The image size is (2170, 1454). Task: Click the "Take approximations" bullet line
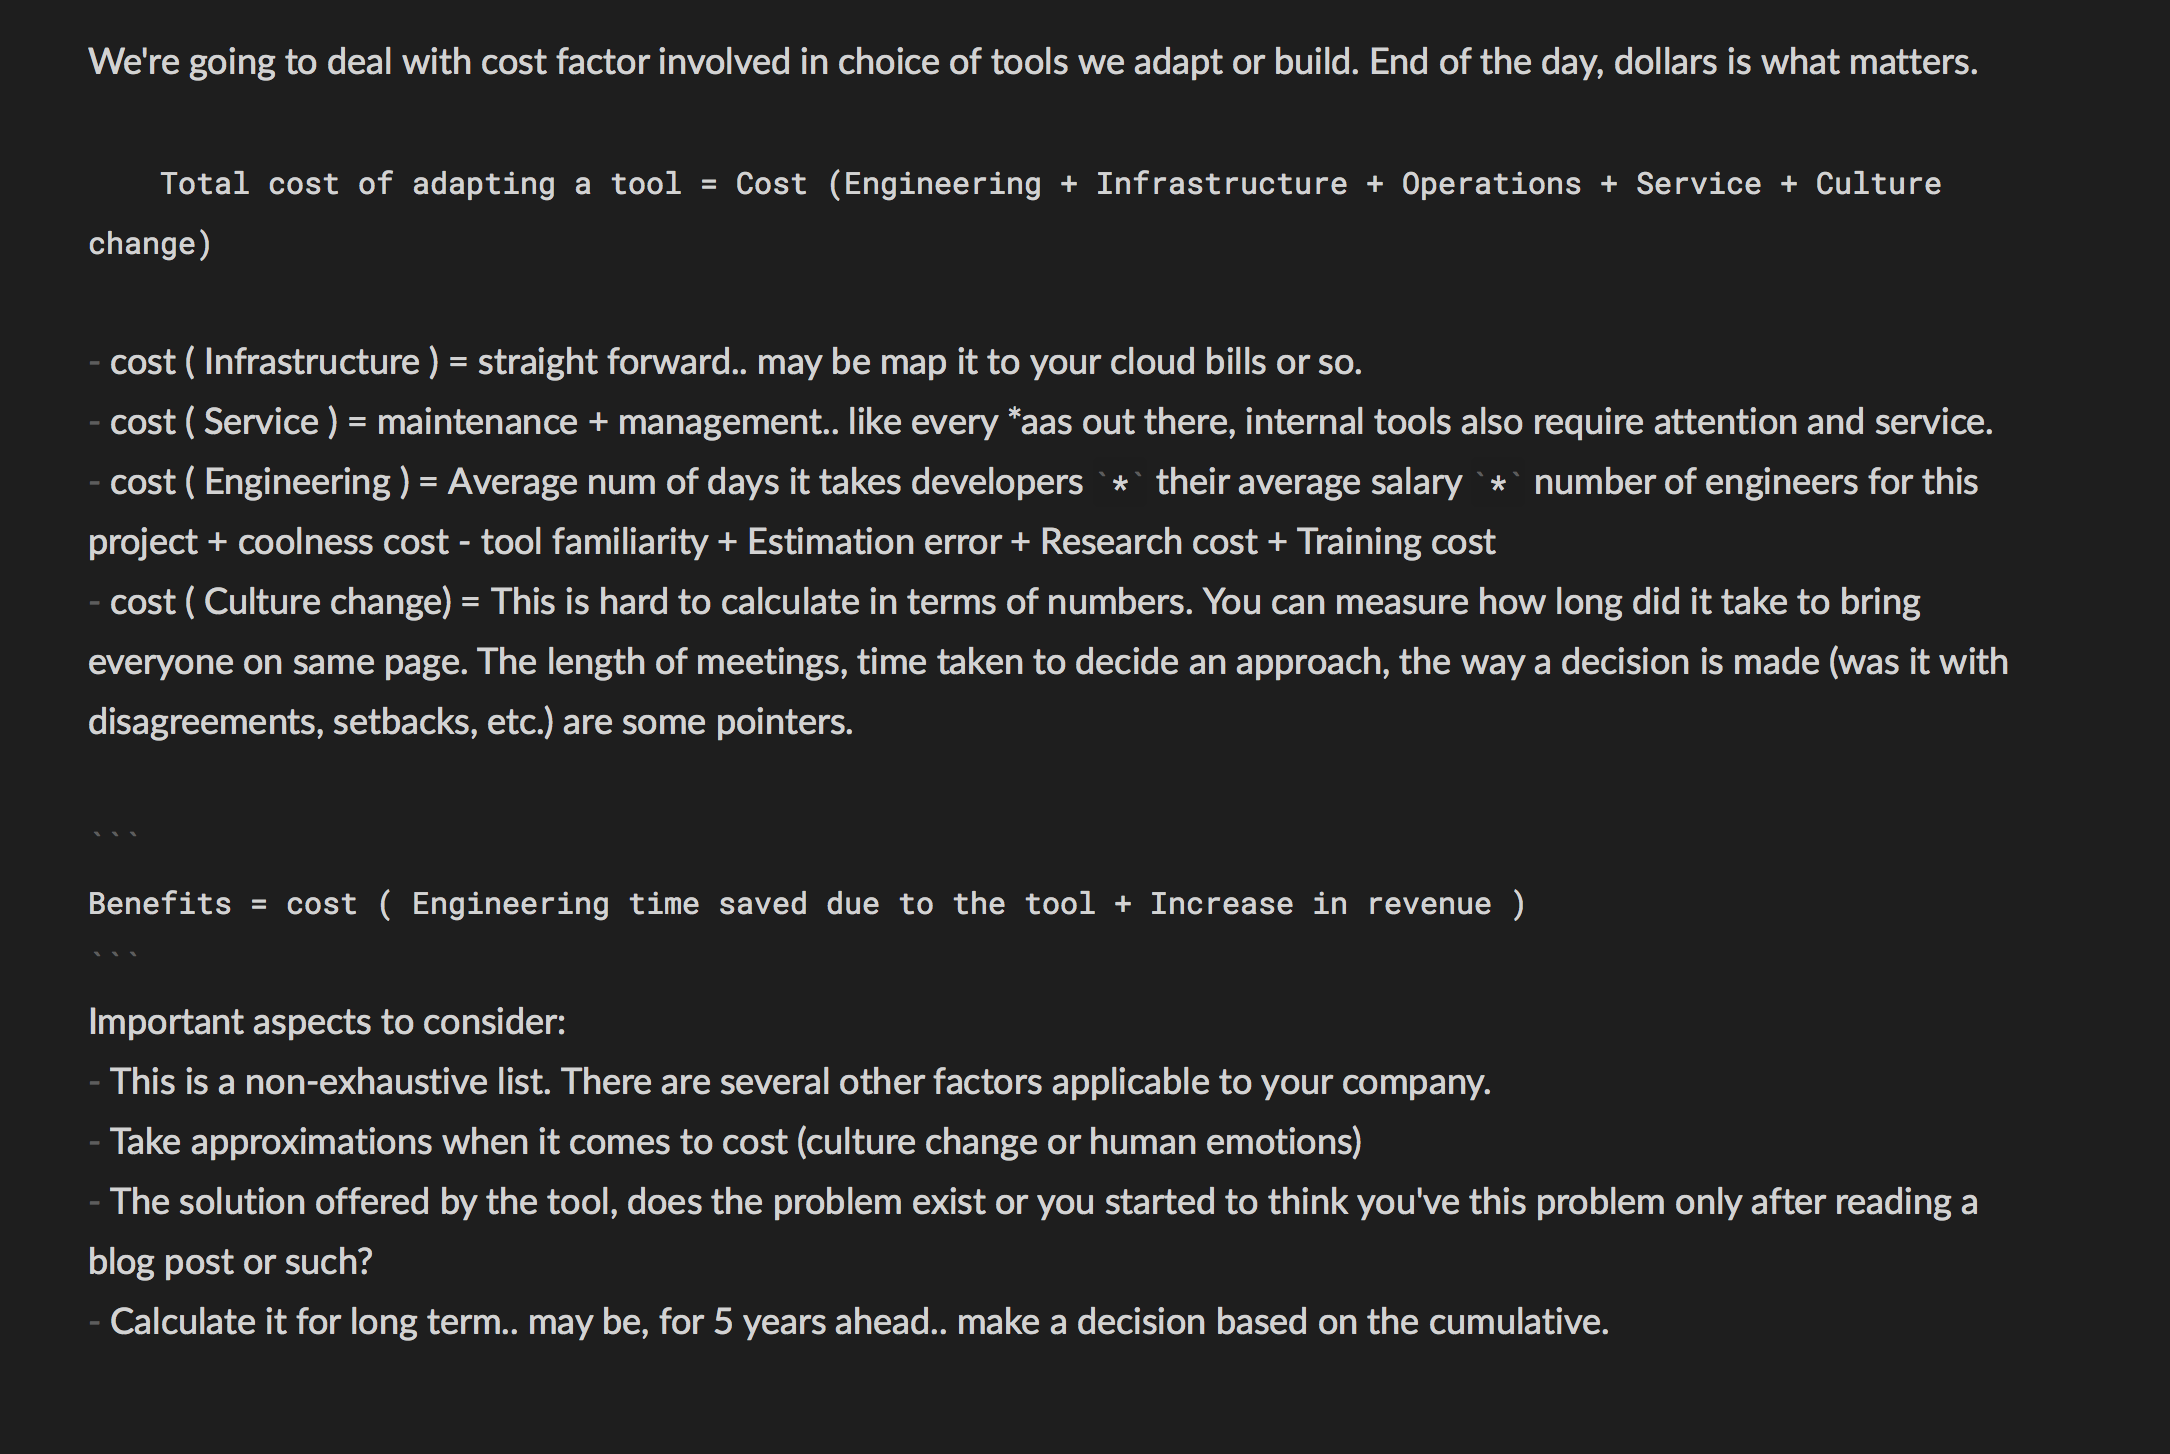(725, 1142)
